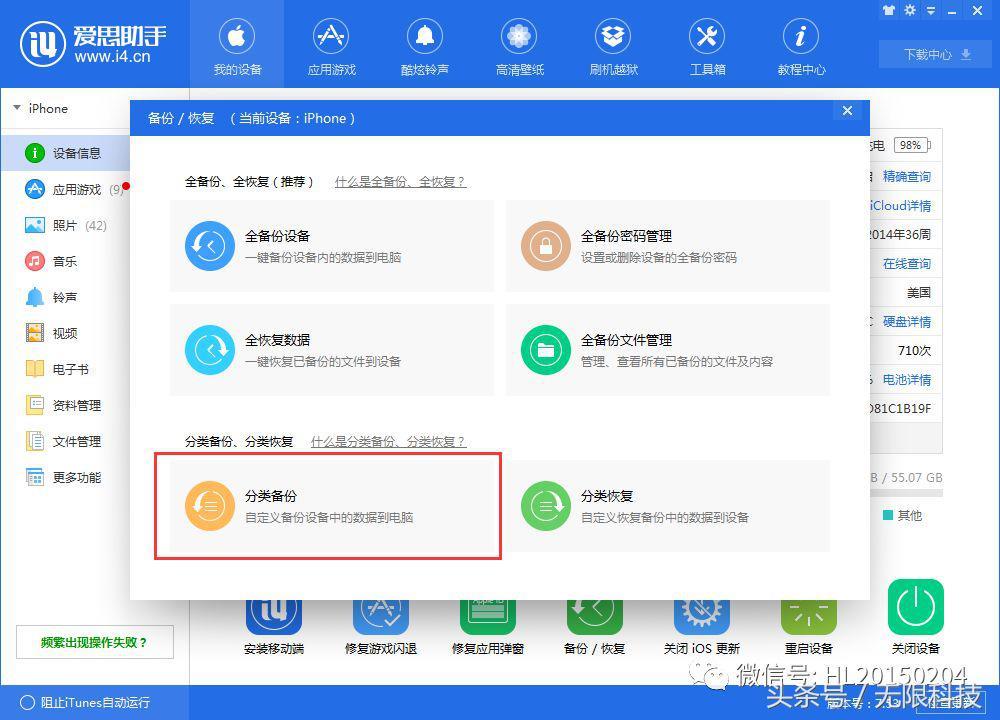1000x720 pixels.
Task: Open the 工具箱 toolbox tab
Action: (x=707, y=47)
